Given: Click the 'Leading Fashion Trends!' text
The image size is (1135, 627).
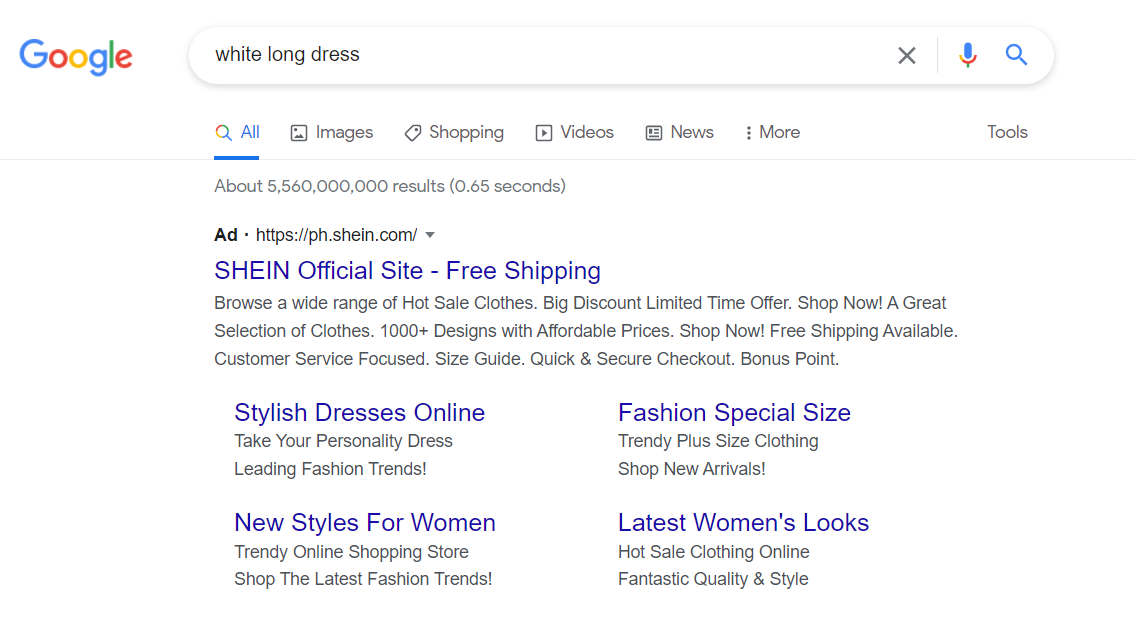Looking at the screenshot, I should tap(330, 469).
